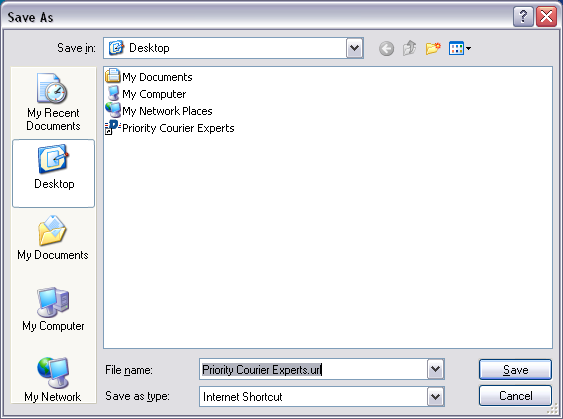563x419 pixels.
Task: Select Desktop in the places bar
Action: coord(53,173)
